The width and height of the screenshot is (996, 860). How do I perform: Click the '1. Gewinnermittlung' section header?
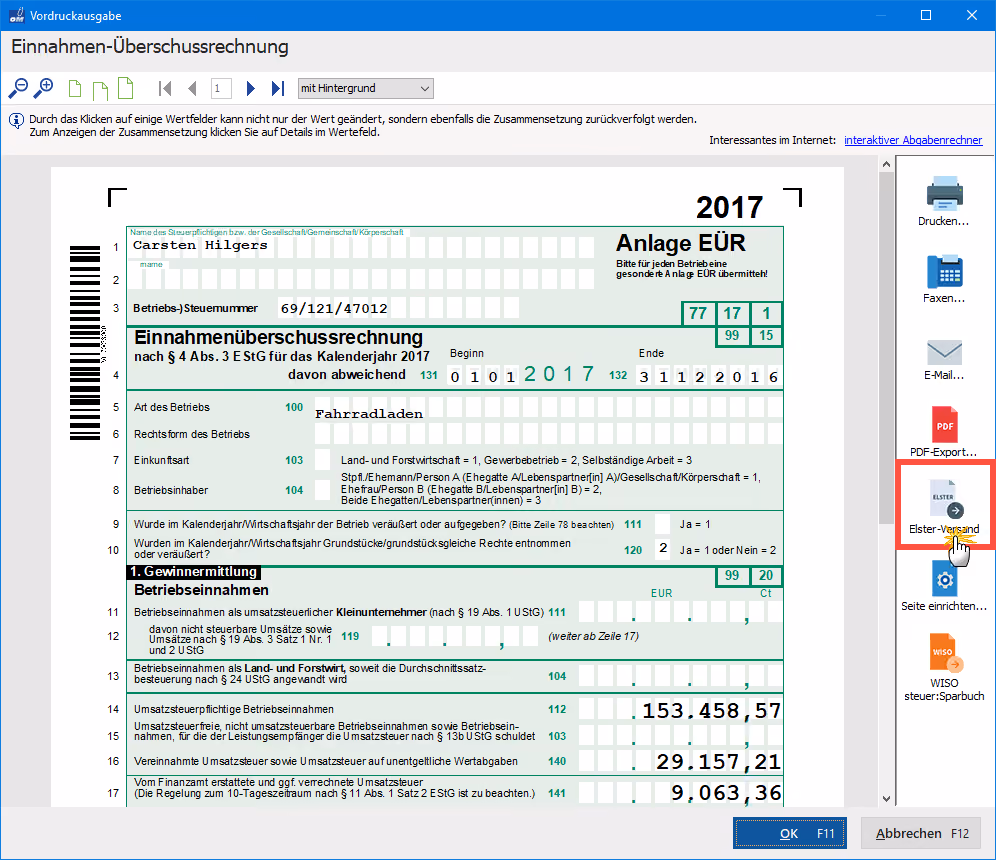coord(194,572)
